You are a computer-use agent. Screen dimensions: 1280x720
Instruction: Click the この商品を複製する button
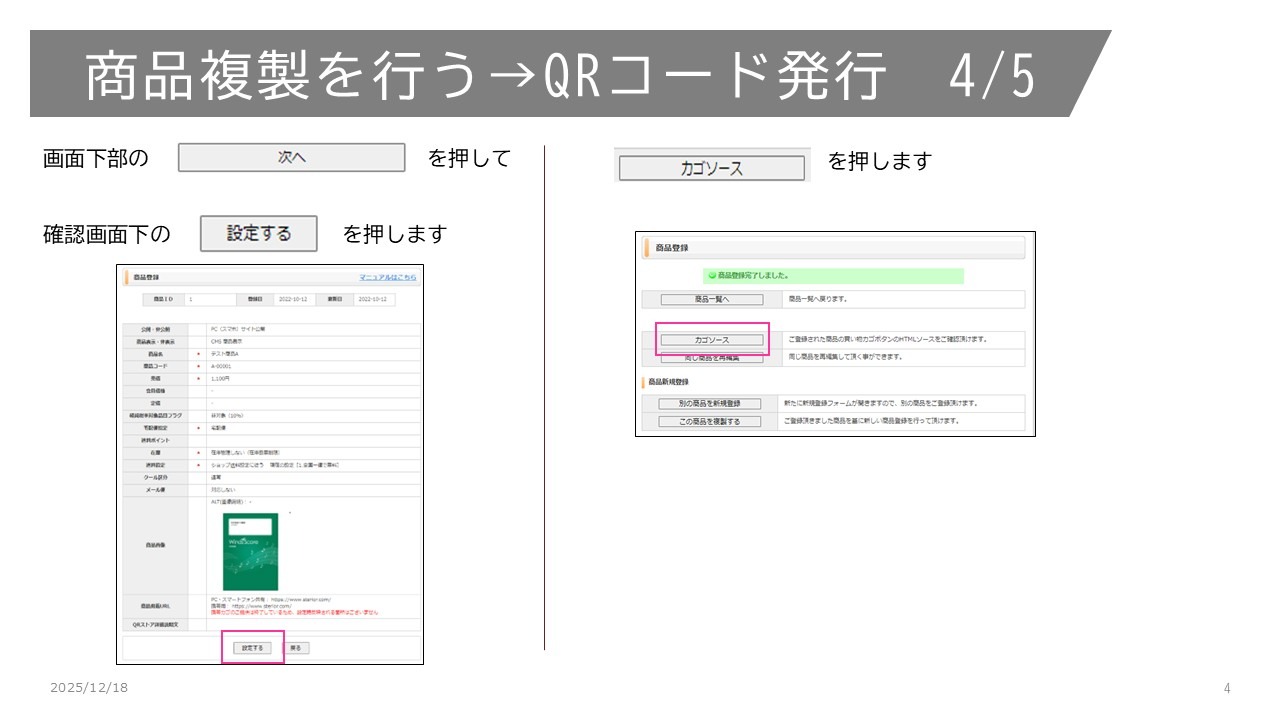[x=711, y=422]
